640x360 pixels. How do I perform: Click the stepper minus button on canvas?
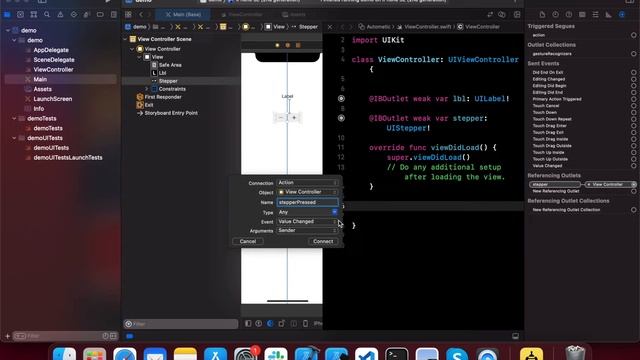tap(280, 118)
